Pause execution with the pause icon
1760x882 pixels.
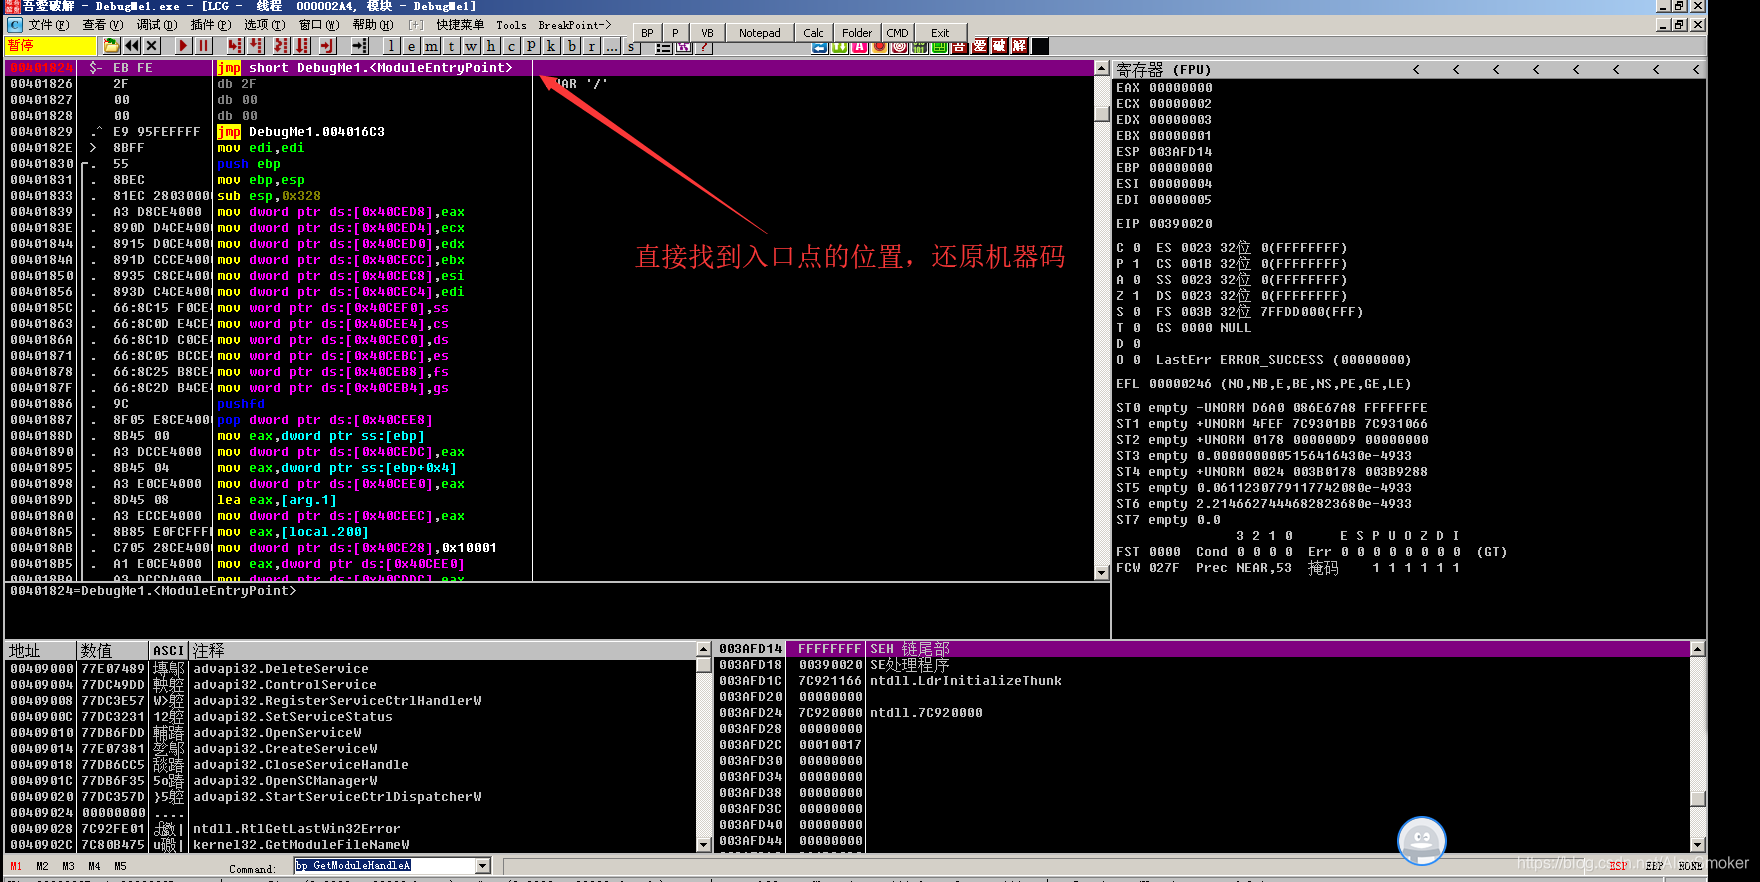coord(204,46)
